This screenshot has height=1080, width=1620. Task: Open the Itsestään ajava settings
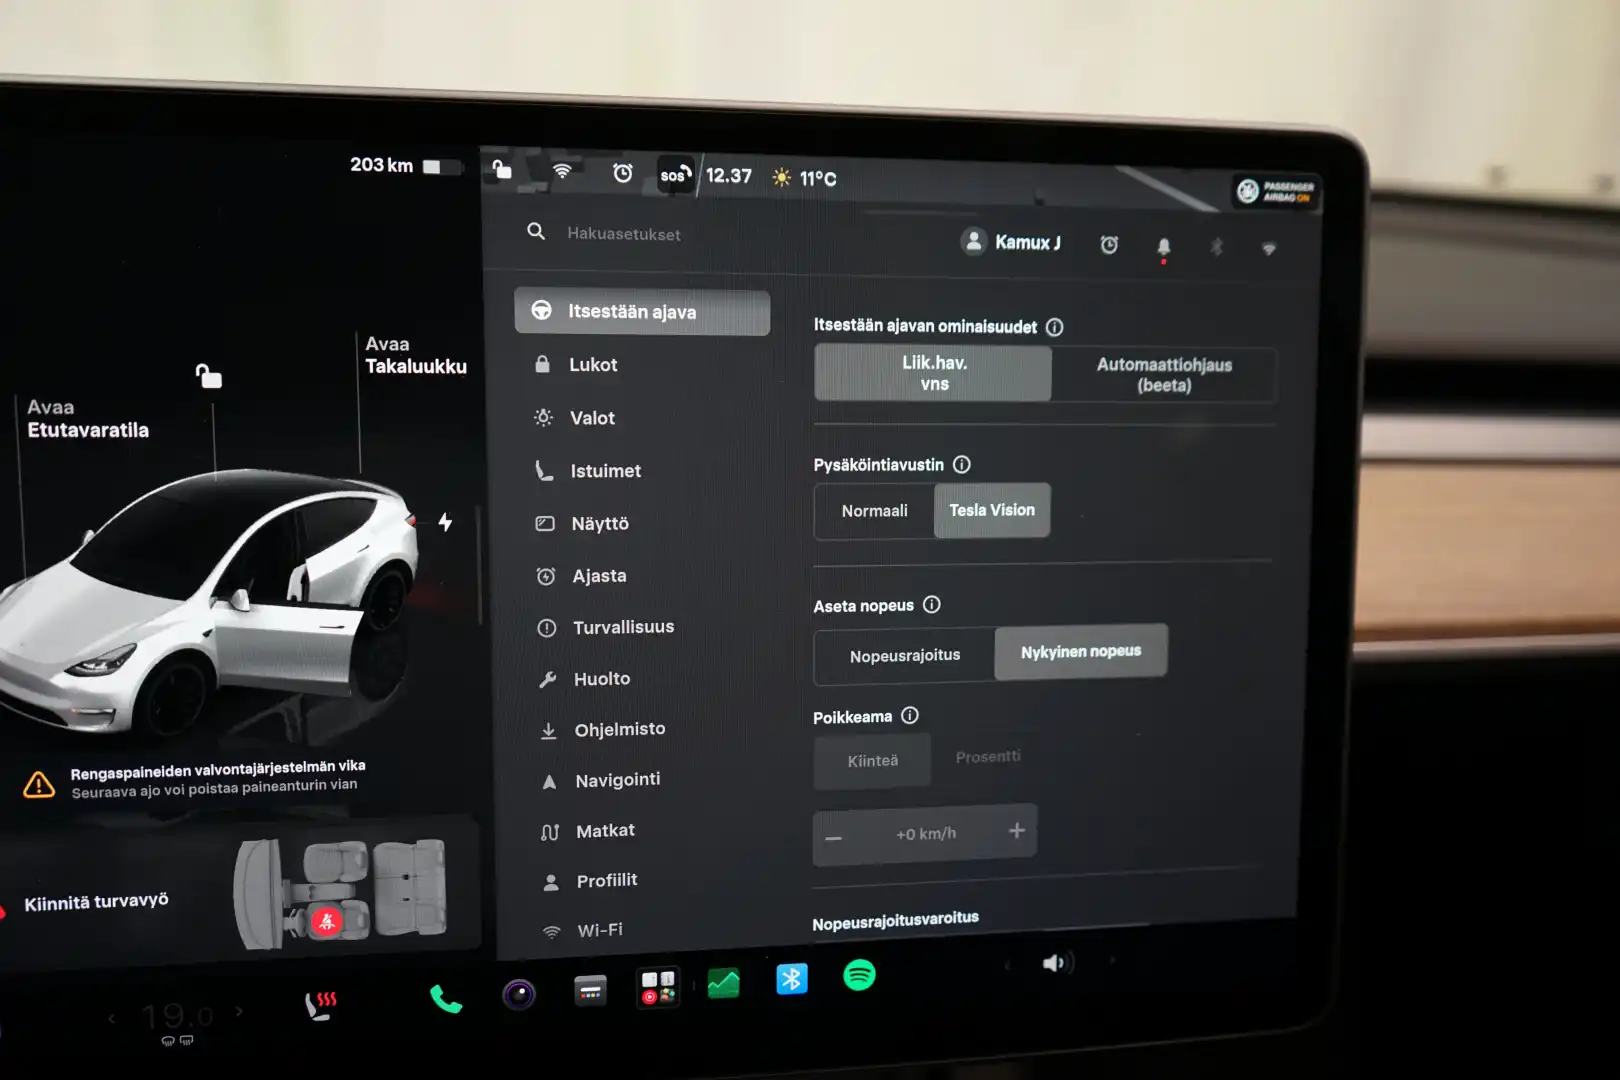coord(642,312)
